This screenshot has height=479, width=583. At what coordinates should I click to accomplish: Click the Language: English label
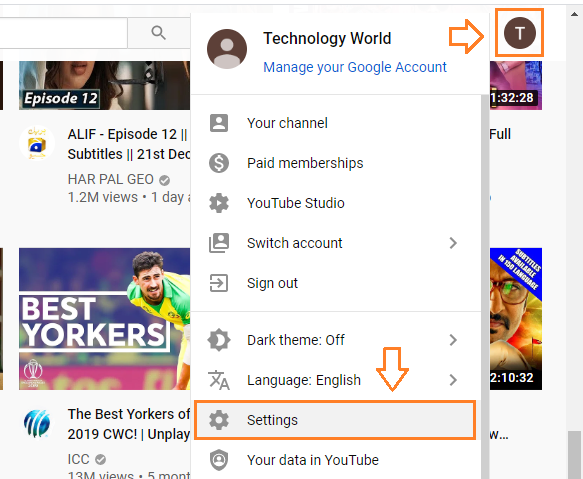click(x=304, y=380)
